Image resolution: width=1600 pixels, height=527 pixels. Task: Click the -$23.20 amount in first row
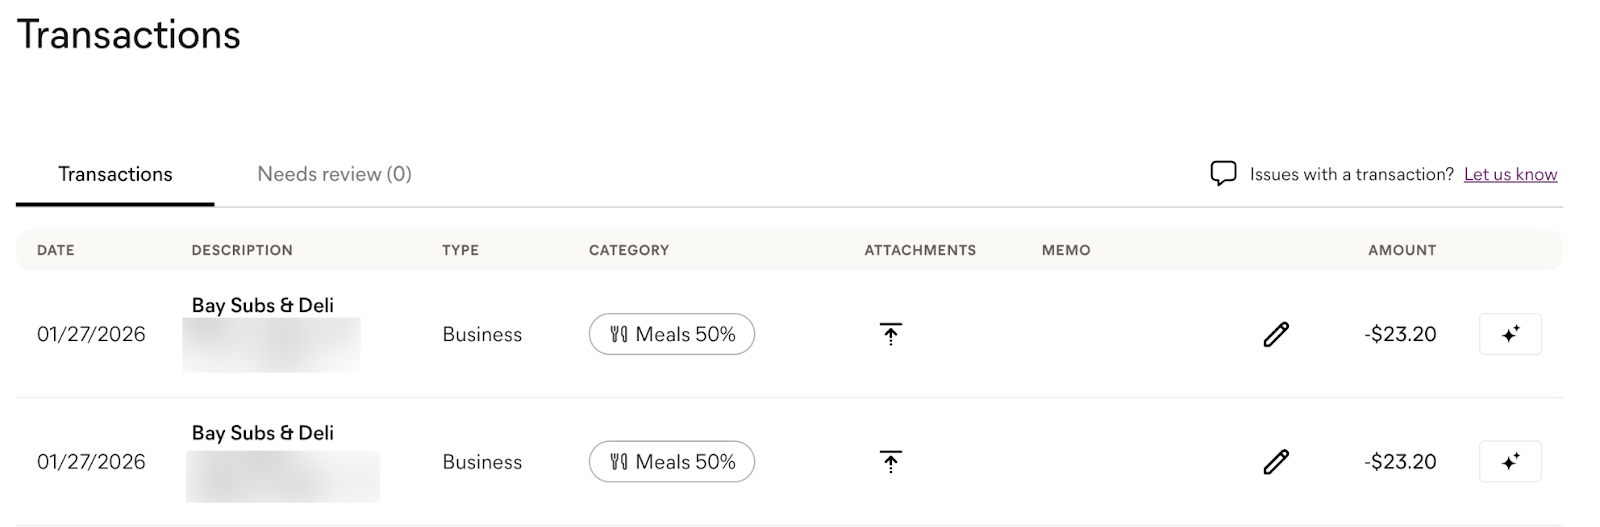coord(1400,334)
